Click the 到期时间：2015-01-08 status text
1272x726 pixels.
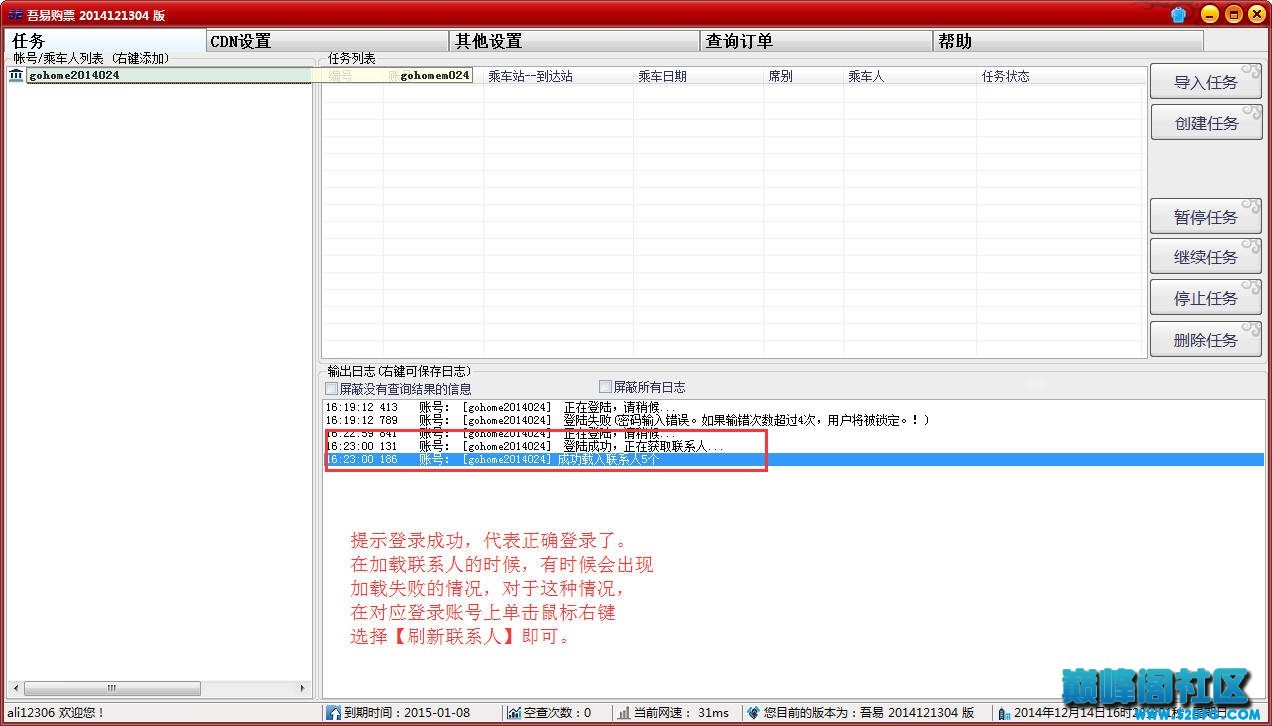tap(406, 713)
